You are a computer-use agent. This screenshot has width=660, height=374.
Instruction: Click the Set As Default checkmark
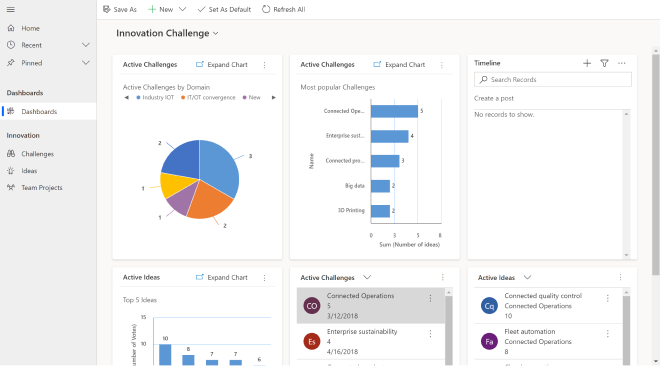pyautogui.click(x=202, y=9)
